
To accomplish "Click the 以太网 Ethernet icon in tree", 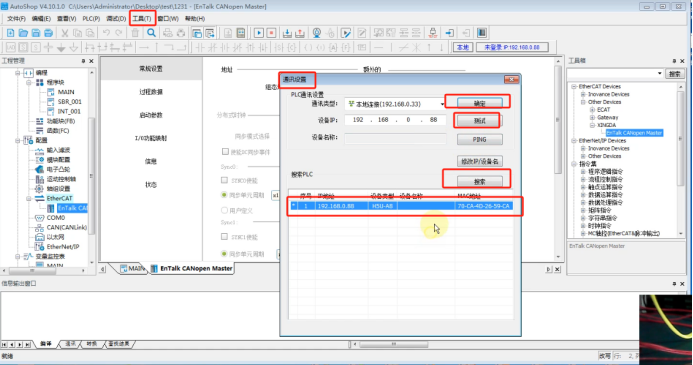I will (x=39, y=237).
